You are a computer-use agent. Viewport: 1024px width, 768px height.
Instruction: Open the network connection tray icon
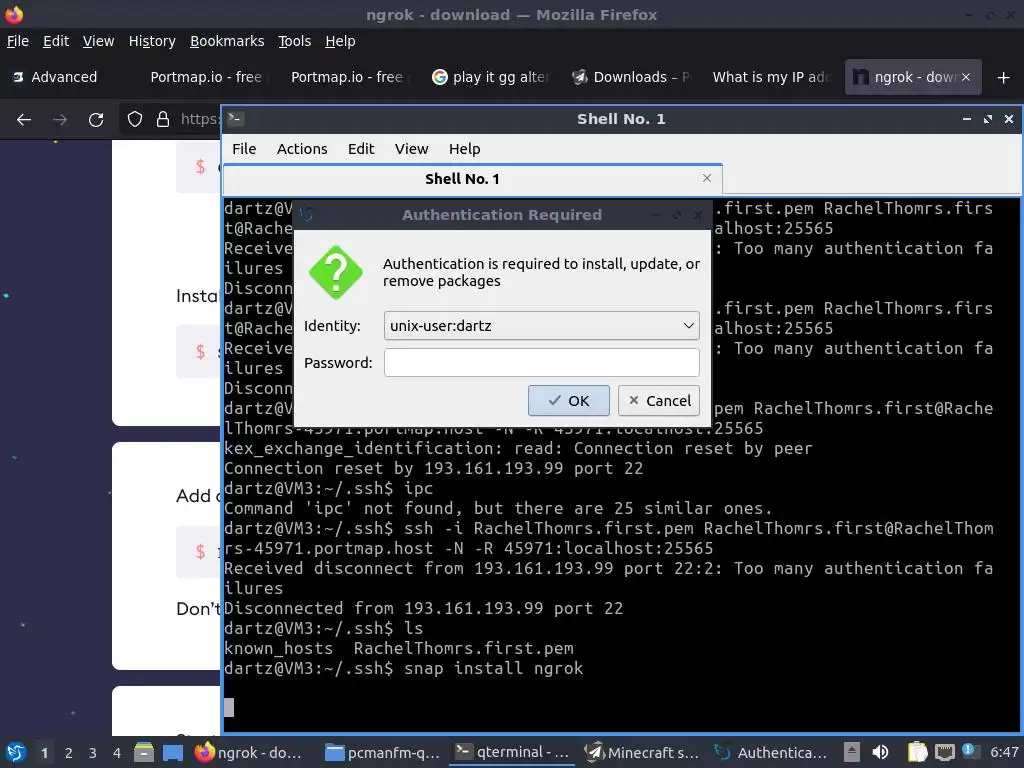(944, 752)
